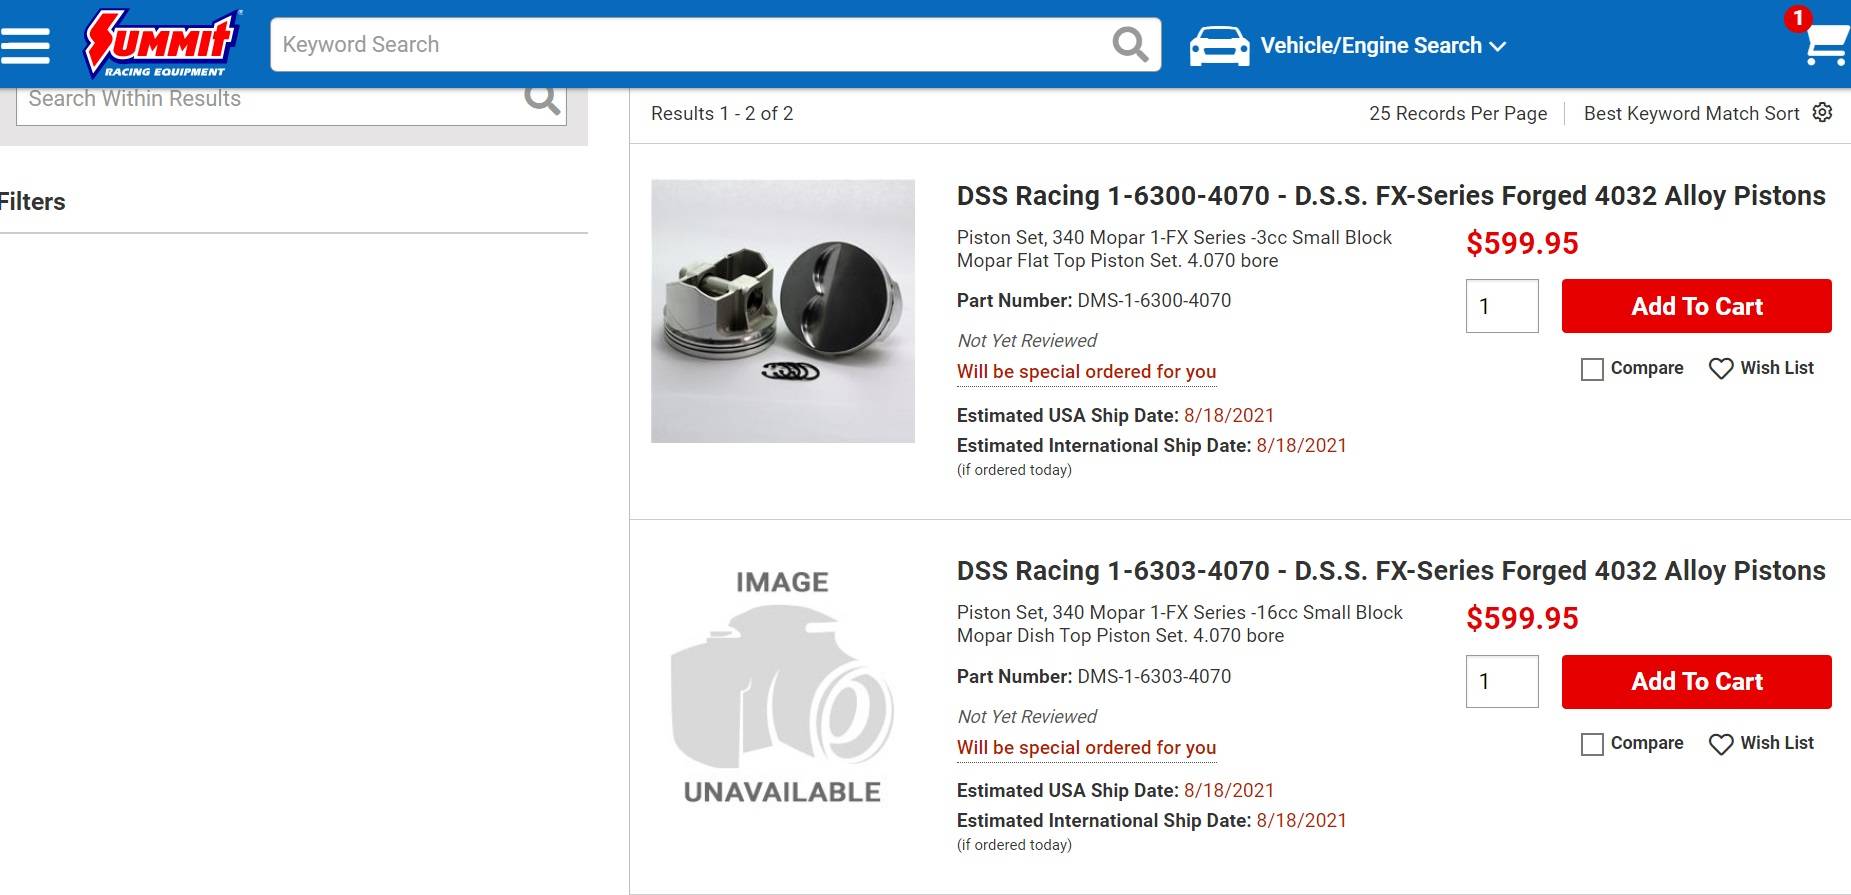Click Part Number DMS-1-6300-4070 text
The height and width of the screenshot is (895, 1851).
1094,300
